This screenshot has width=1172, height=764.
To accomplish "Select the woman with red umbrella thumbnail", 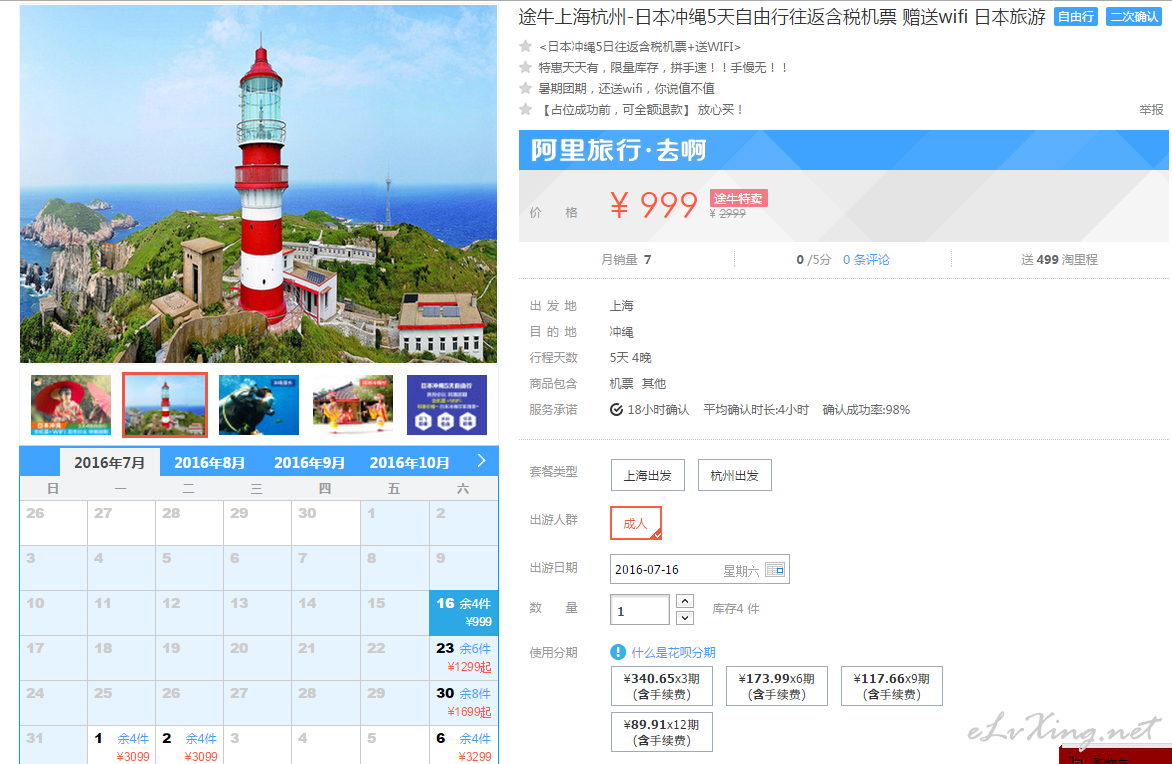I will point(71,404).
